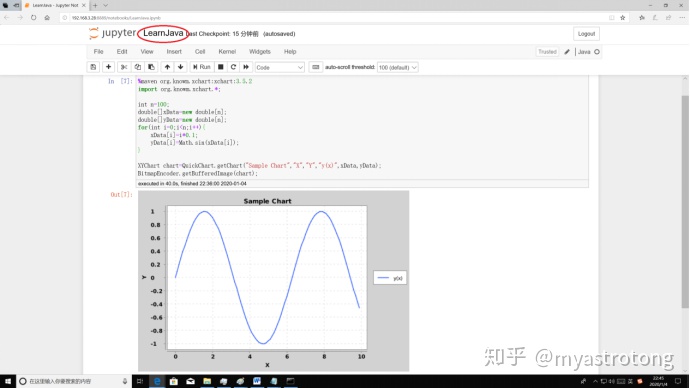Click inside the Java code cell editor

pos(363,128)
